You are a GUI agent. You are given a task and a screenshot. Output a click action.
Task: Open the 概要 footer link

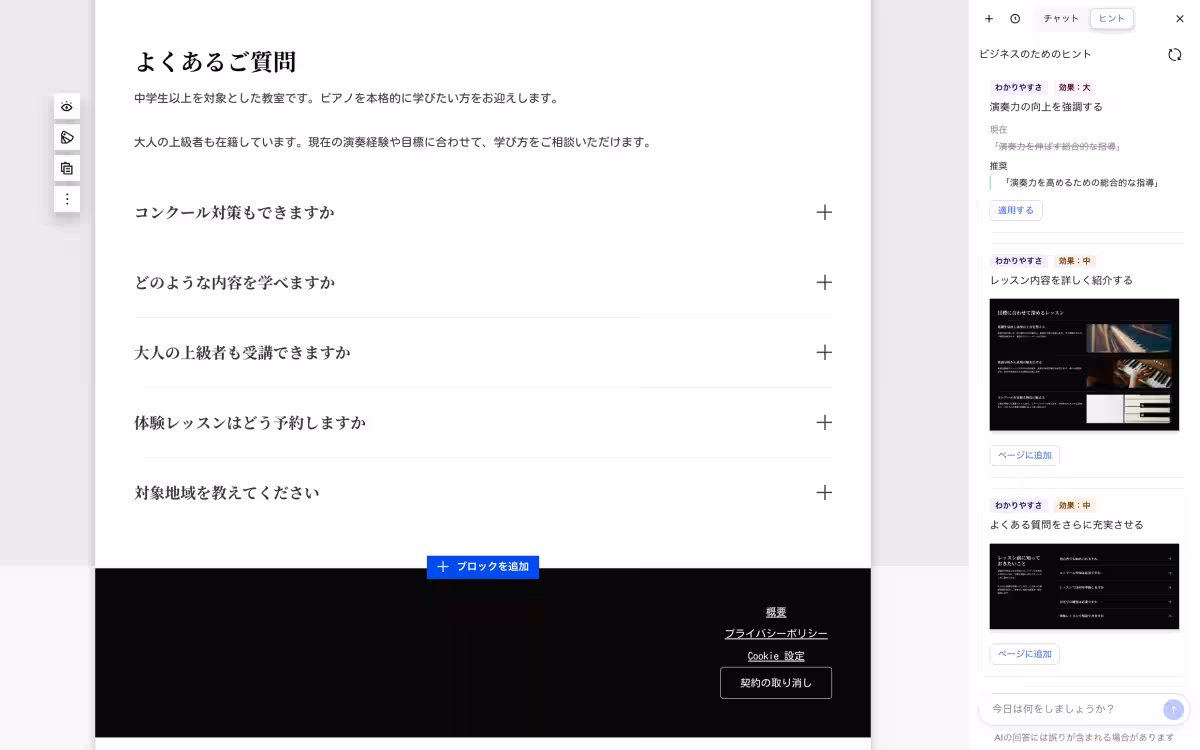click(x=776, y=612)
